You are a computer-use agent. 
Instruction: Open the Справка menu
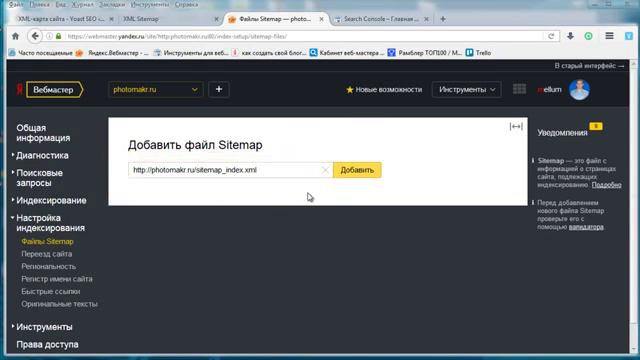(187, 4)
